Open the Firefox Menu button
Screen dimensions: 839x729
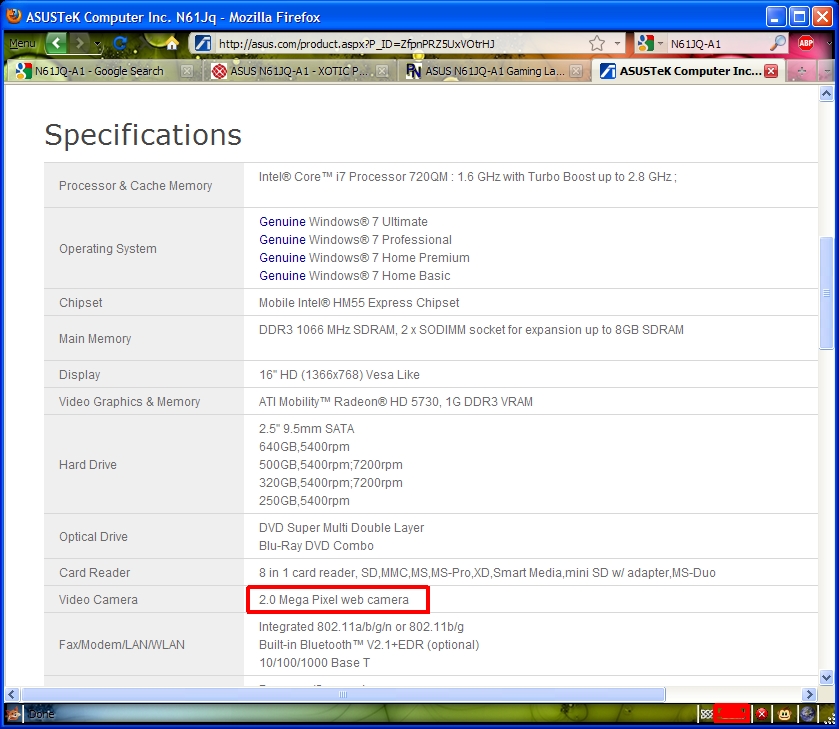22,43
